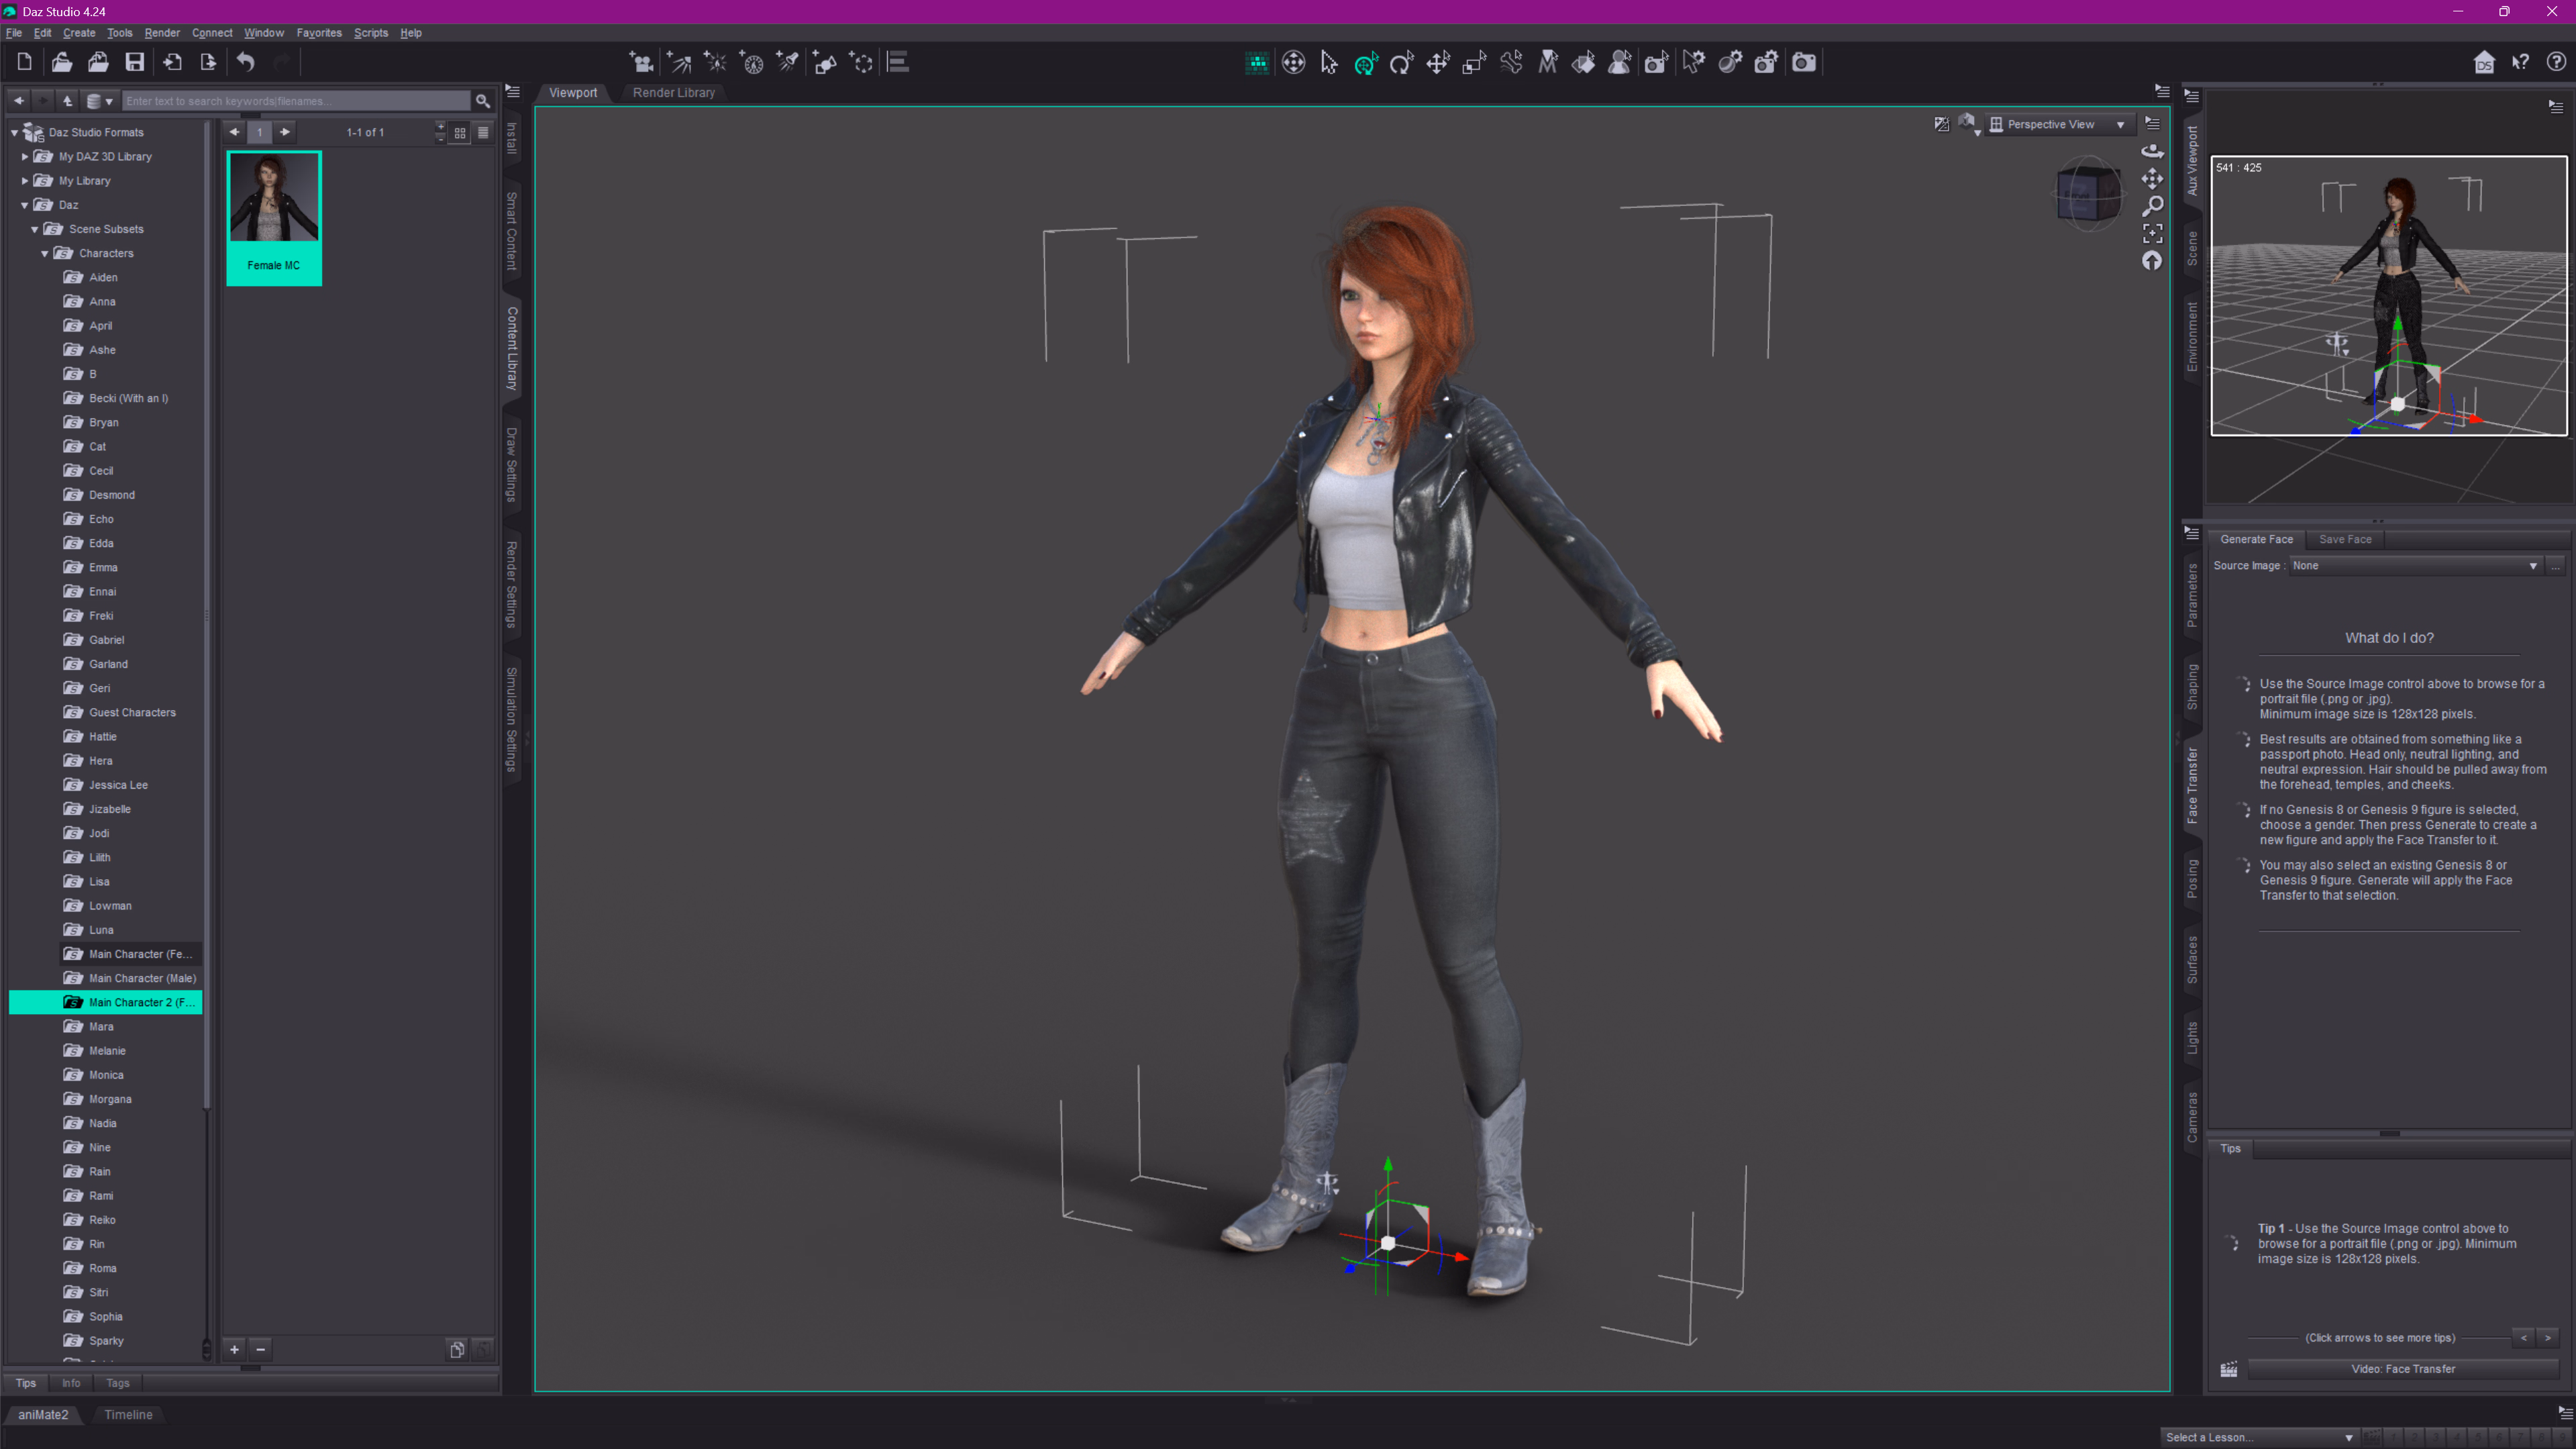The height and width of the screenshot is (1449, 2576).
Task: Switch content library to list view
Action: (x=483, y=132)
